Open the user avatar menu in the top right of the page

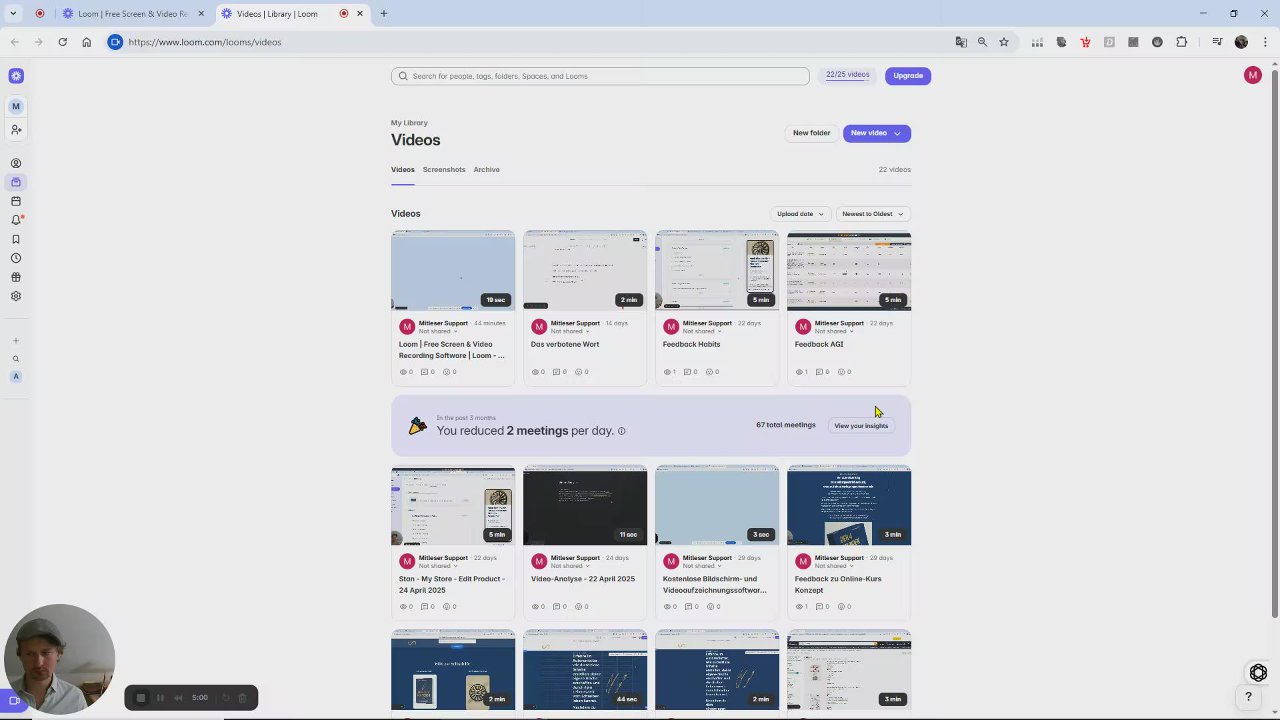(x=1252, y=75)
